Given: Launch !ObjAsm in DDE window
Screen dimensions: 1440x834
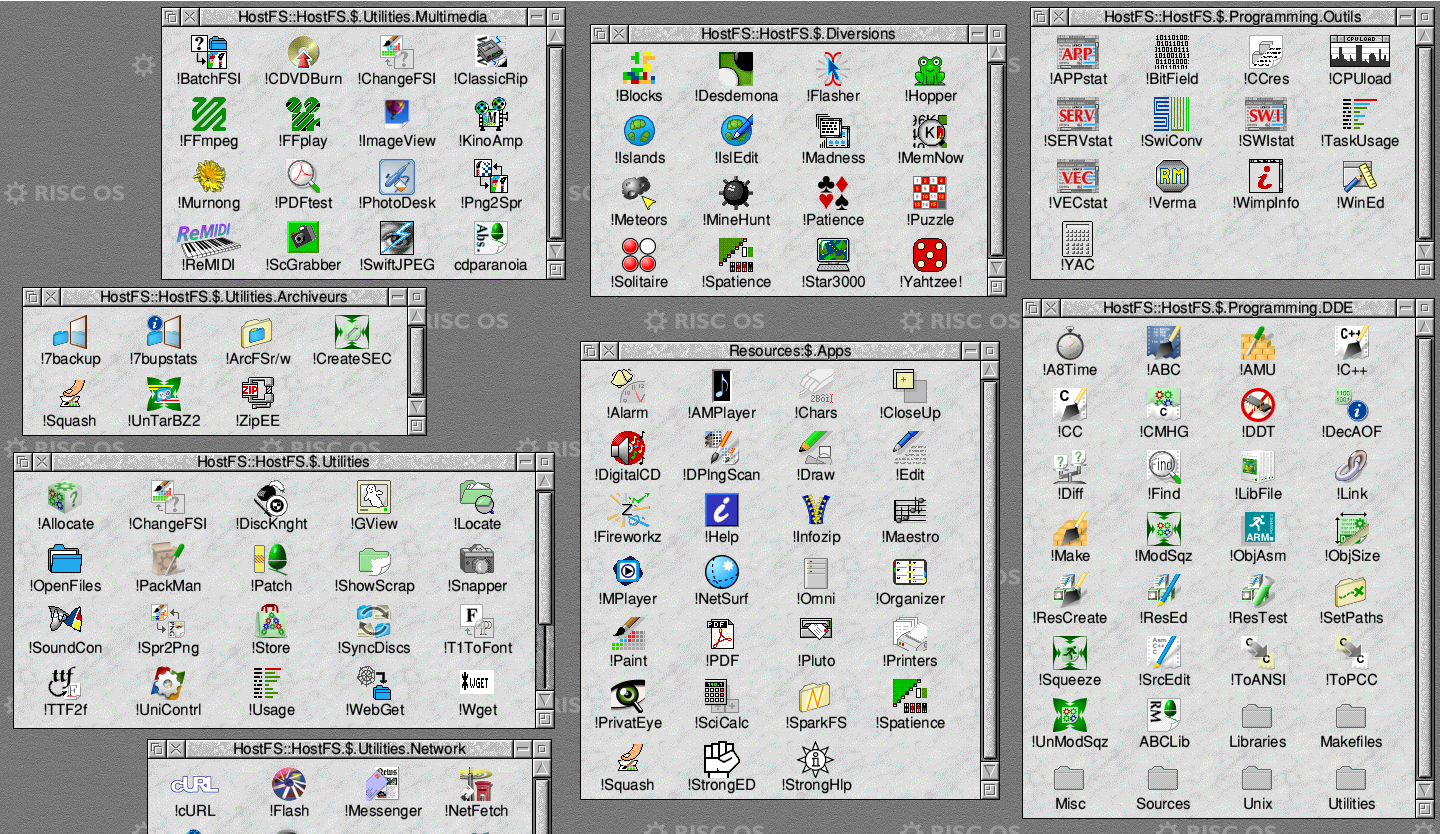Looking at the screenshot, I should click(1258, 530).
